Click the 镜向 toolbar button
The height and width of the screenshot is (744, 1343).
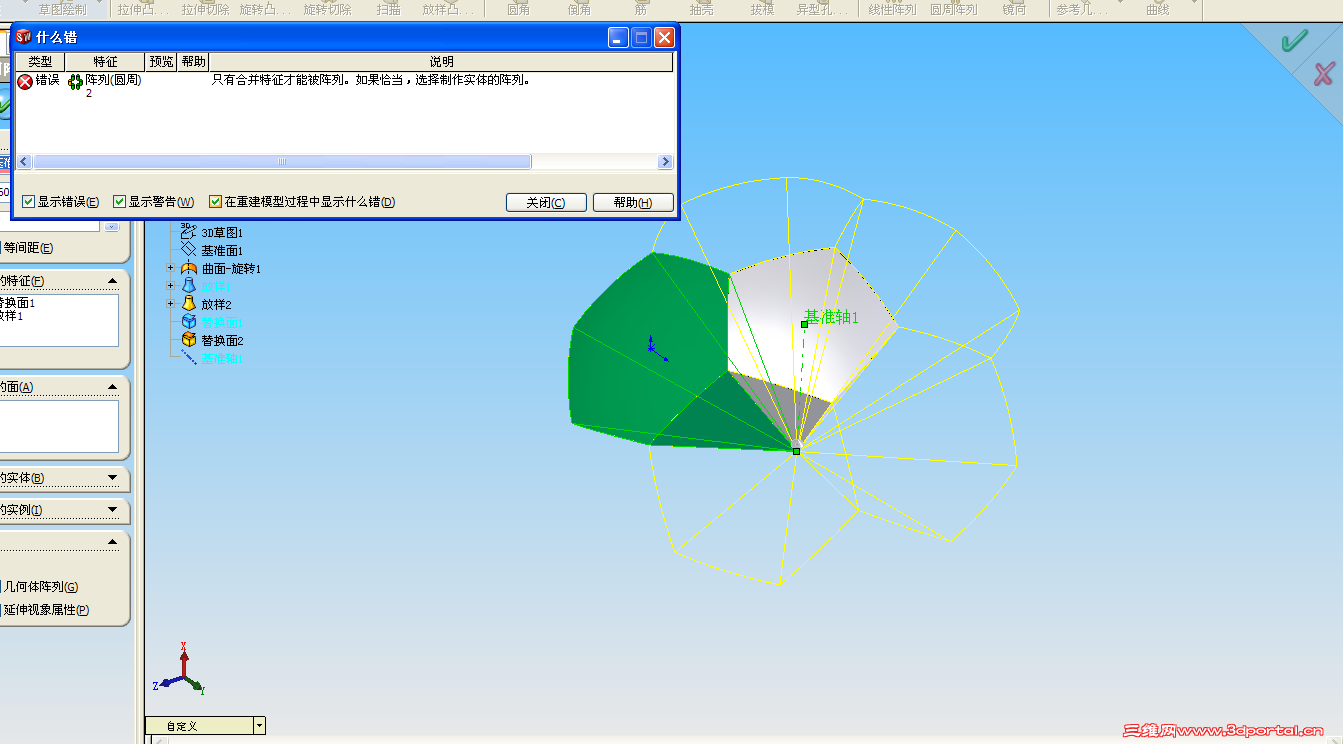[x=1014, y=9]
